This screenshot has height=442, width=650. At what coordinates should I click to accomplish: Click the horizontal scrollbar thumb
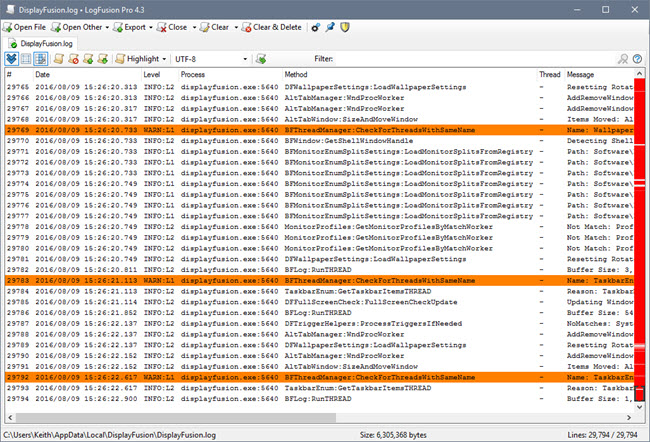pos(176,418)
